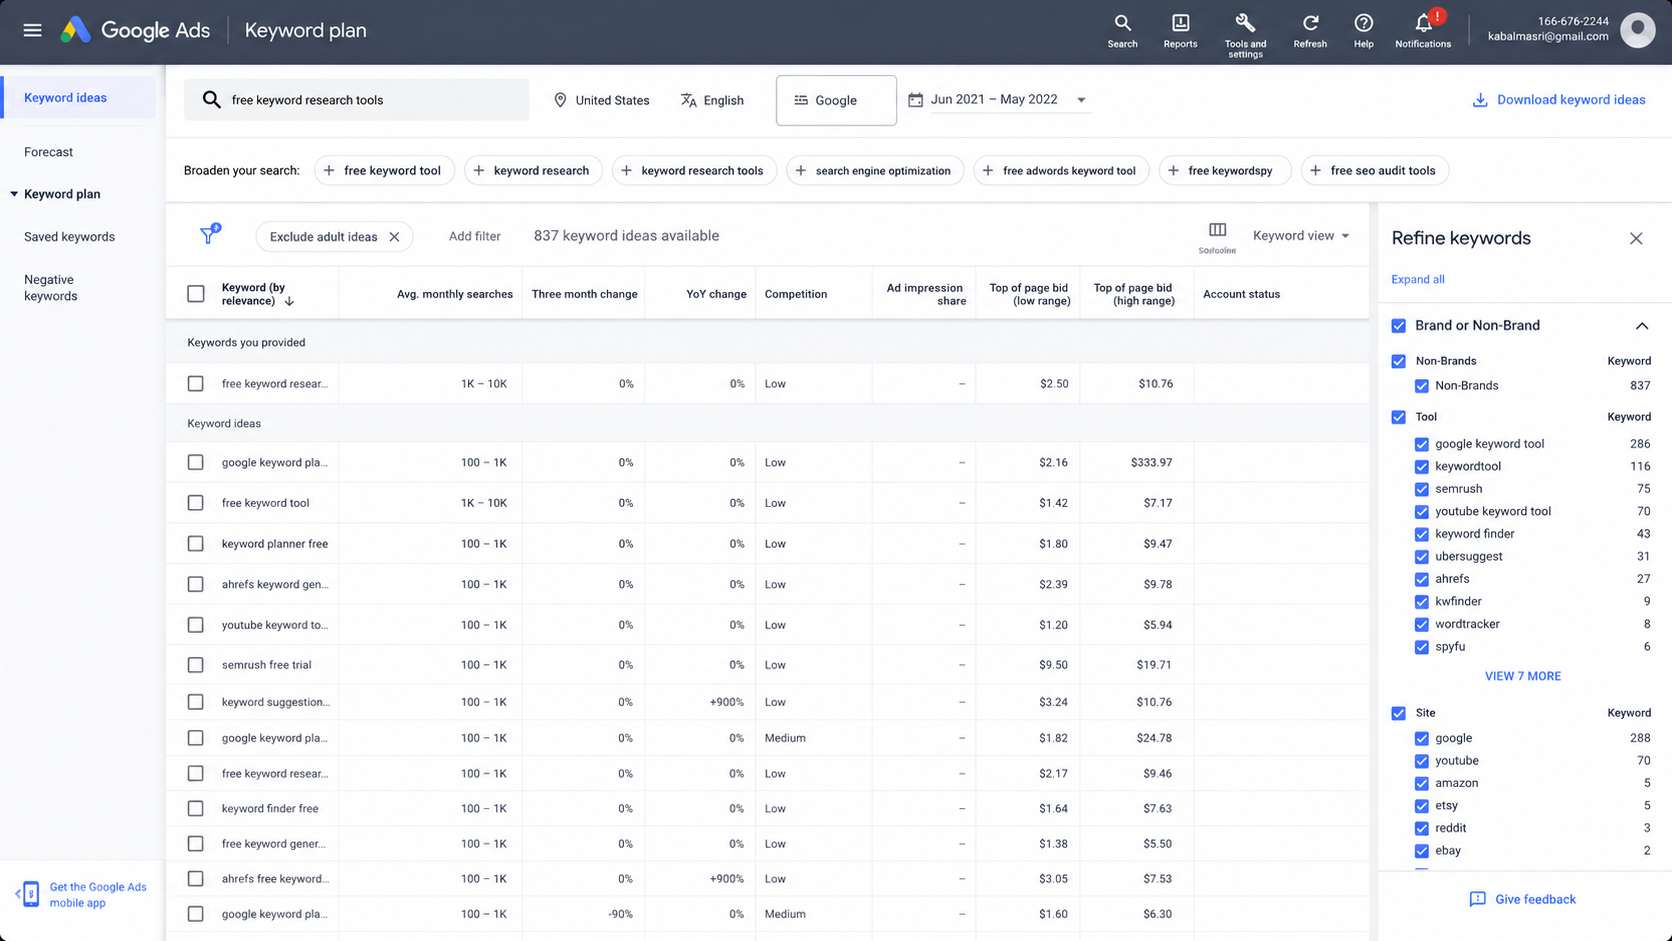Change the United States location

[x=602, y=100]
